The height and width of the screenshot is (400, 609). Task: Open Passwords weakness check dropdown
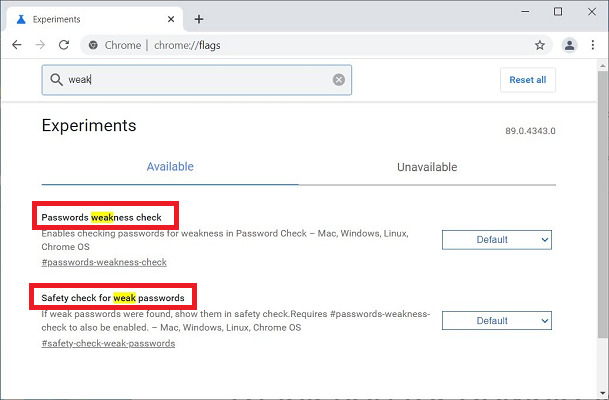pos(497,240)
